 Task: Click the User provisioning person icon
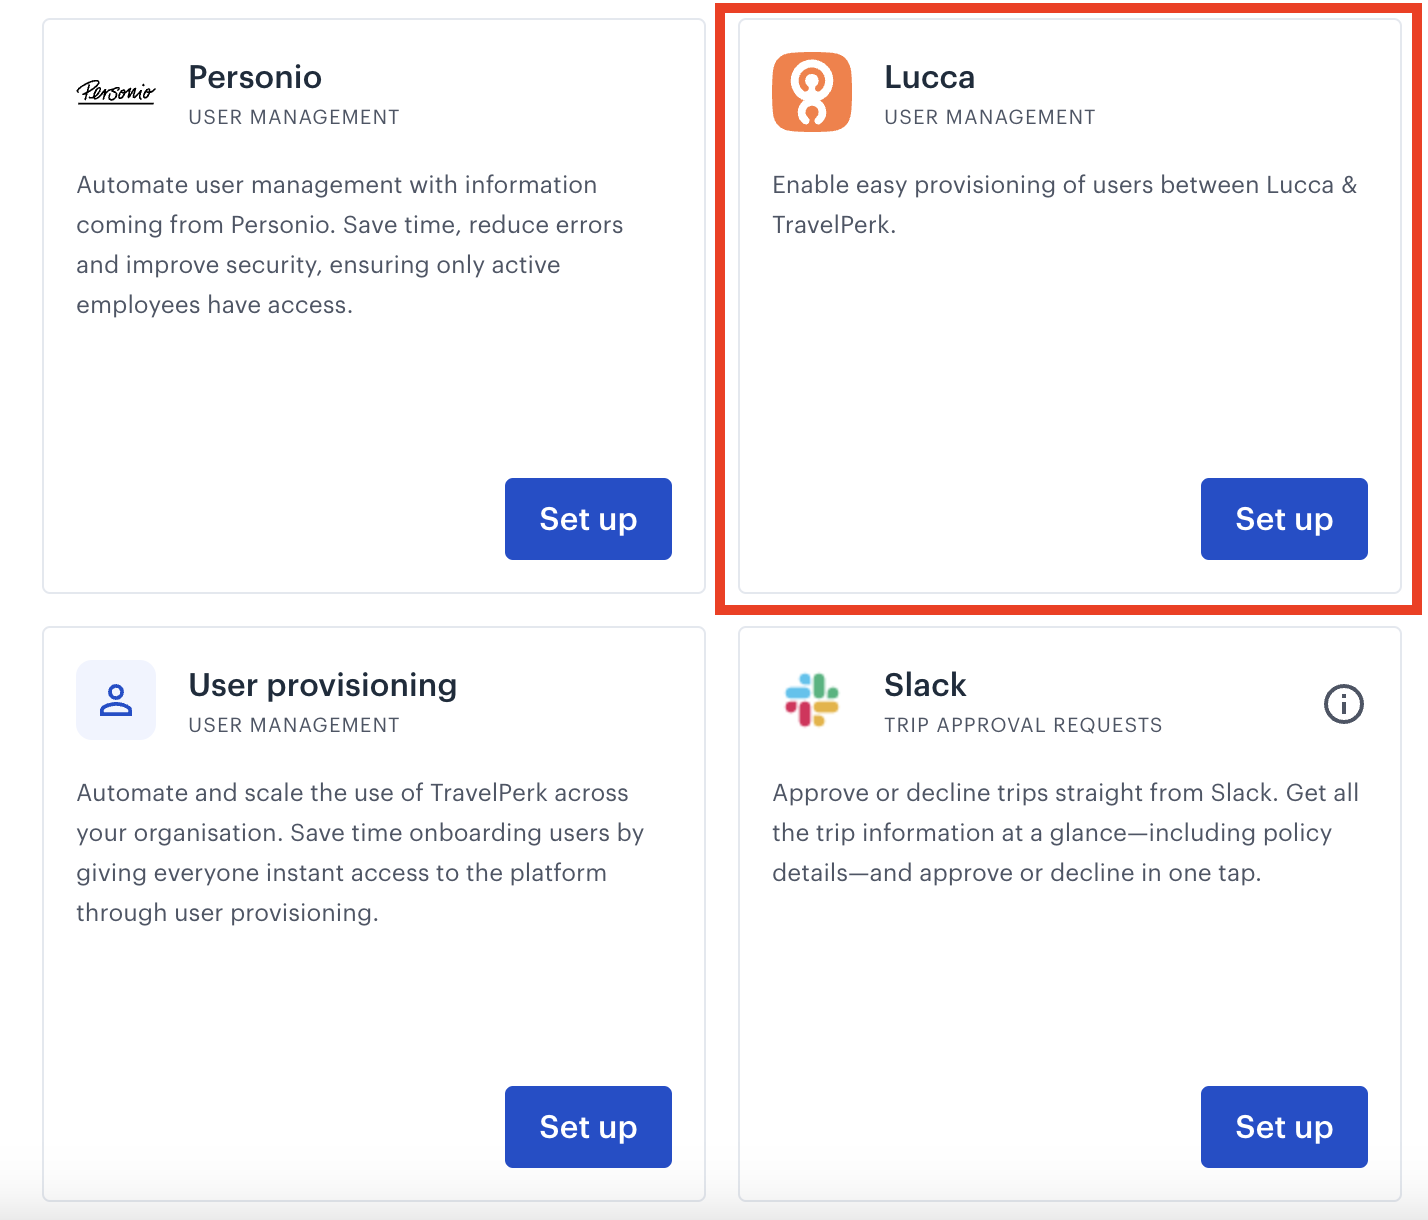pos(116,700)
